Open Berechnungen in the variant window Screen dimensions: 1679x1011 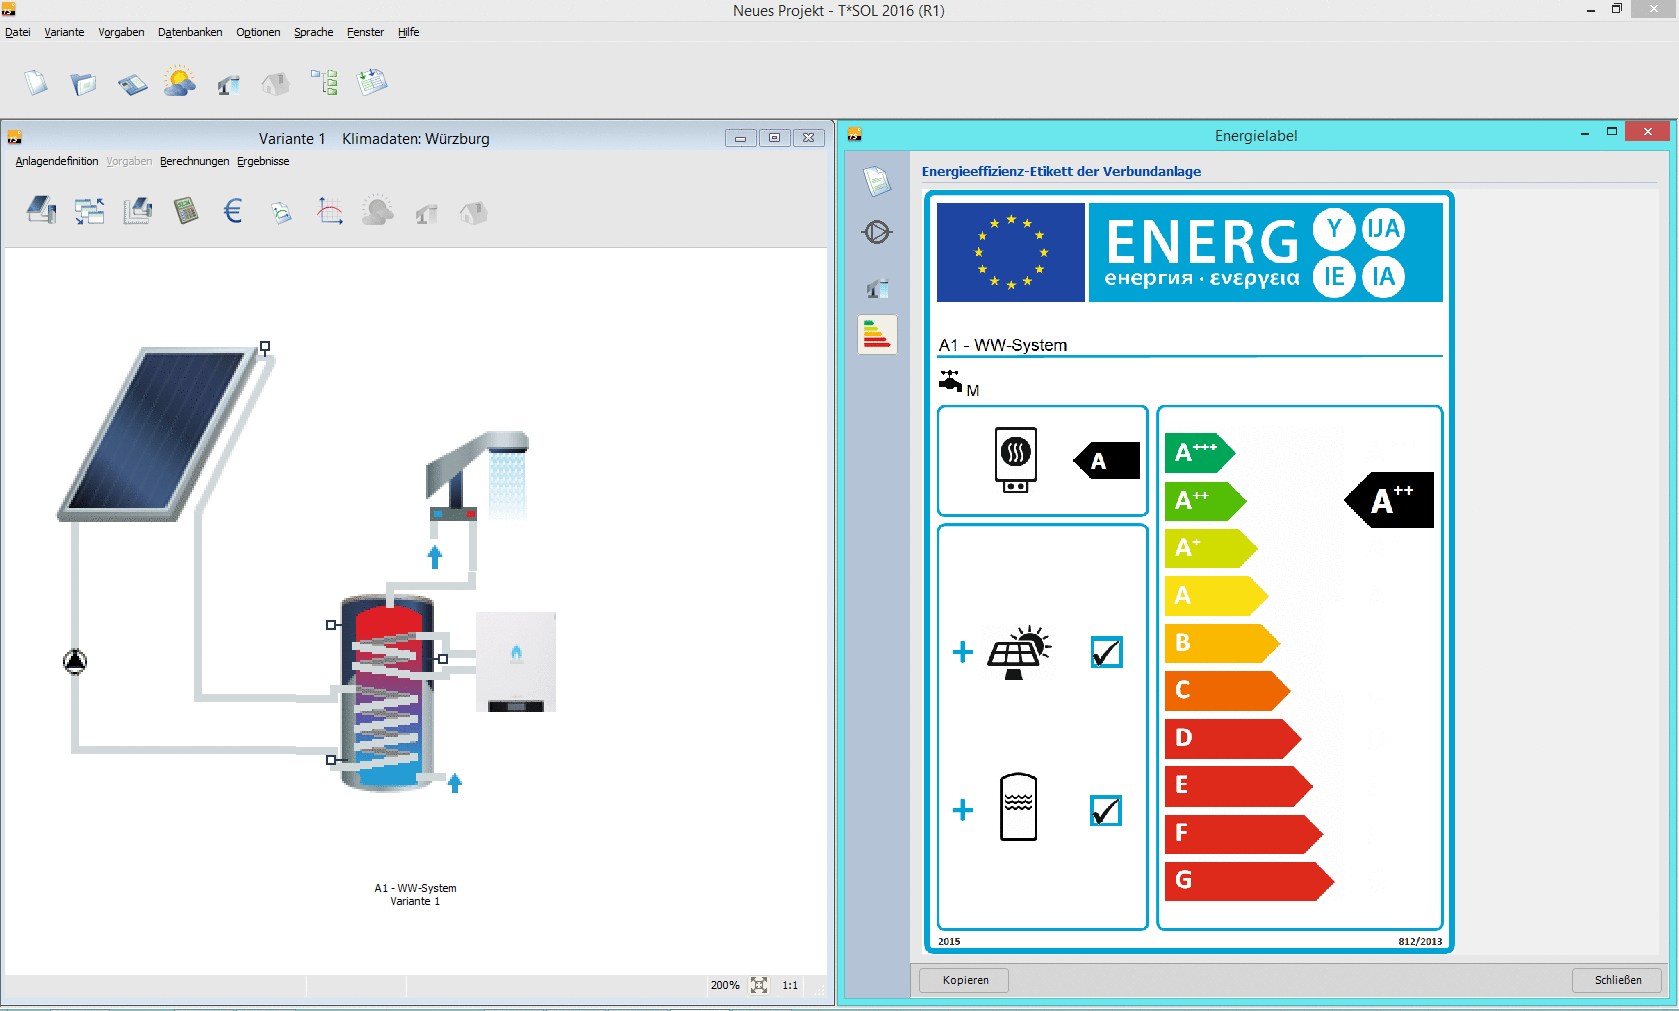click(194, 161)
